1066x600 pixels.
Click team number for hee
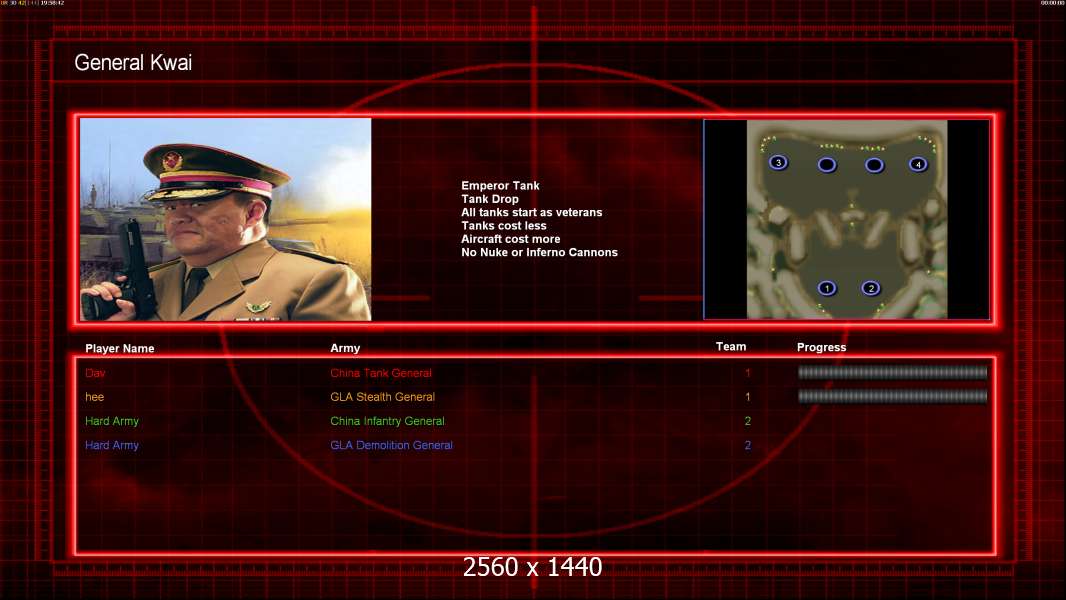point(748,397)
